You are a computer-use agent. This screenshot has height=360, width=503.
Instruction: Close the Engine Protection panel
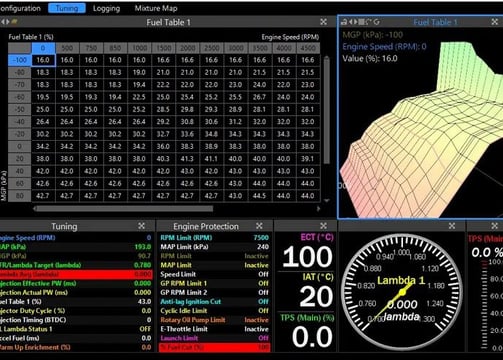(x=259, y=226)
